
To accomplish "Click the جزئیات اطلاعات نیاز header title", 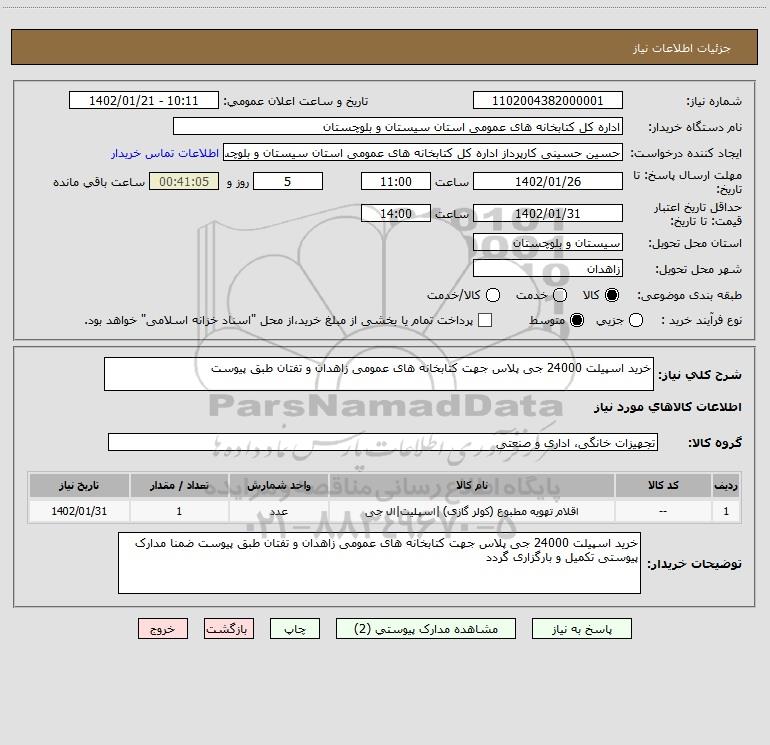I will click(682, 48).
